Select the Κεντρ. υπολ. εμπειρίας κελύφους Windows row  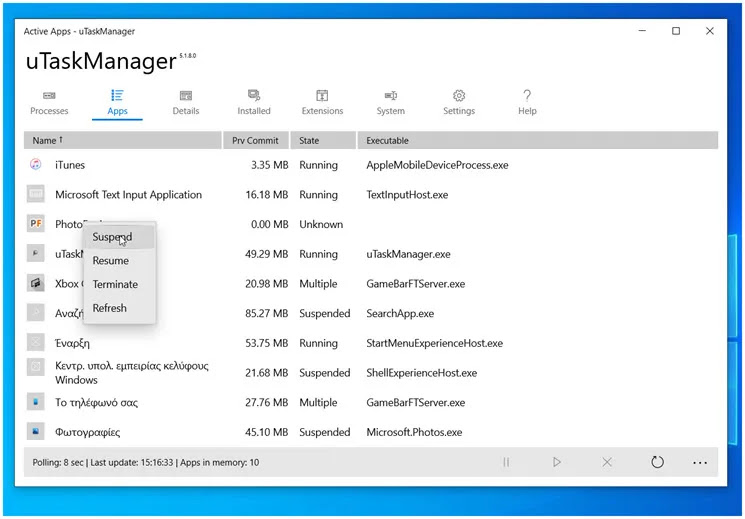371,373
